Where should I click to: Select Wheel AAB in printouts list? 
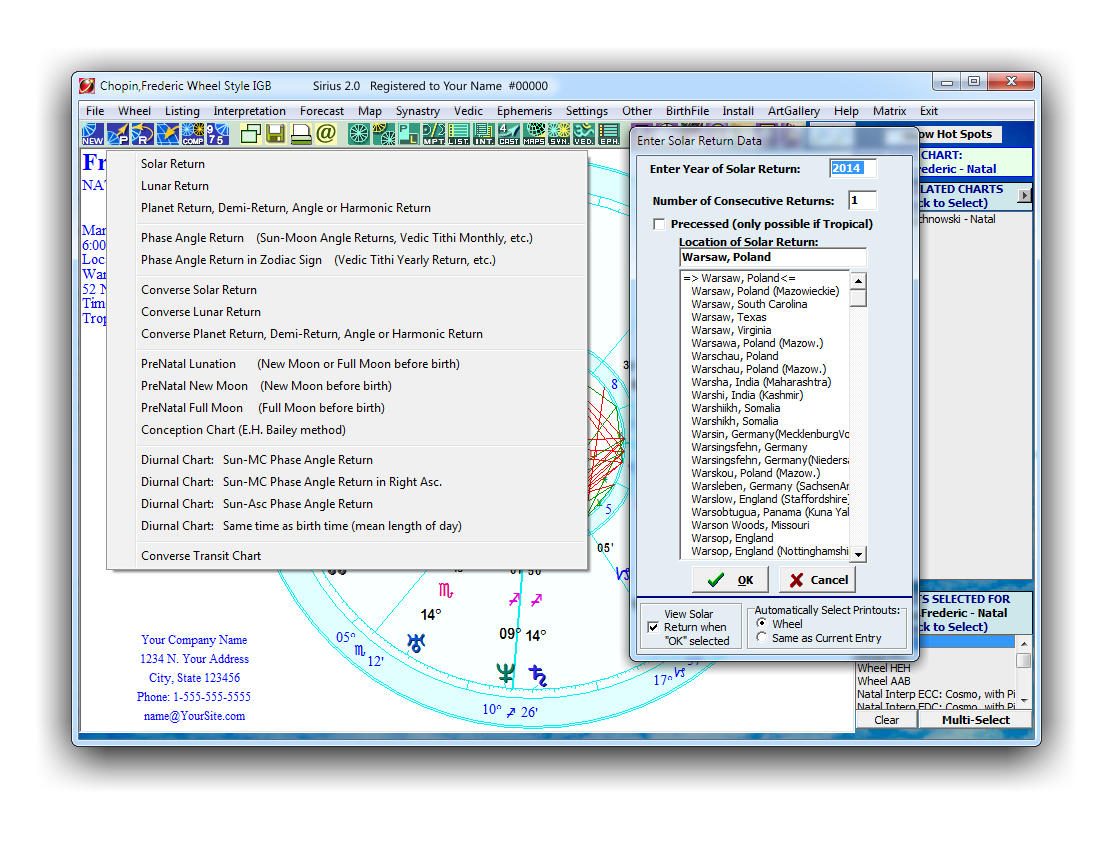tap(883, 681)
